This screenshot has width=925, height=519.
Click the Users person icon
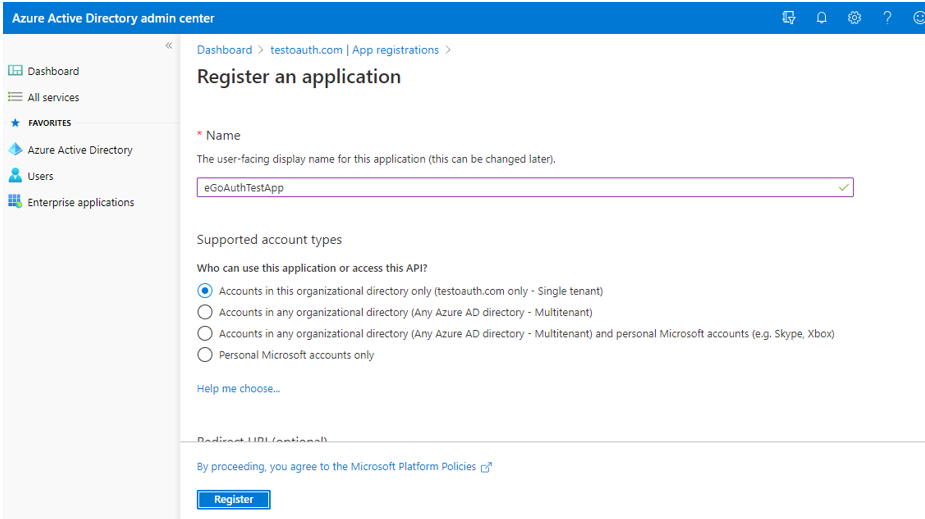coord(15,175)
